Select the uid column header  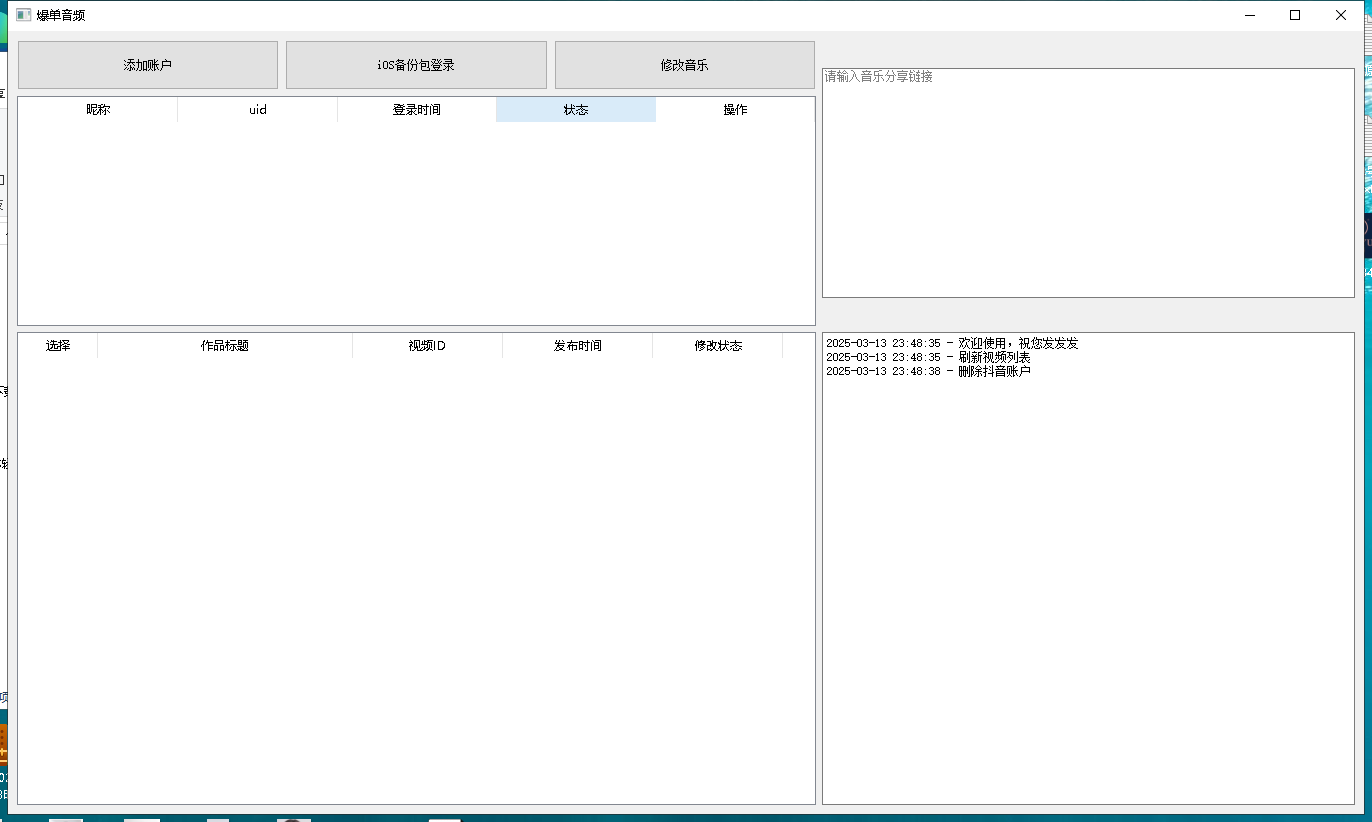pyautogui.click(x=257, y=110)
